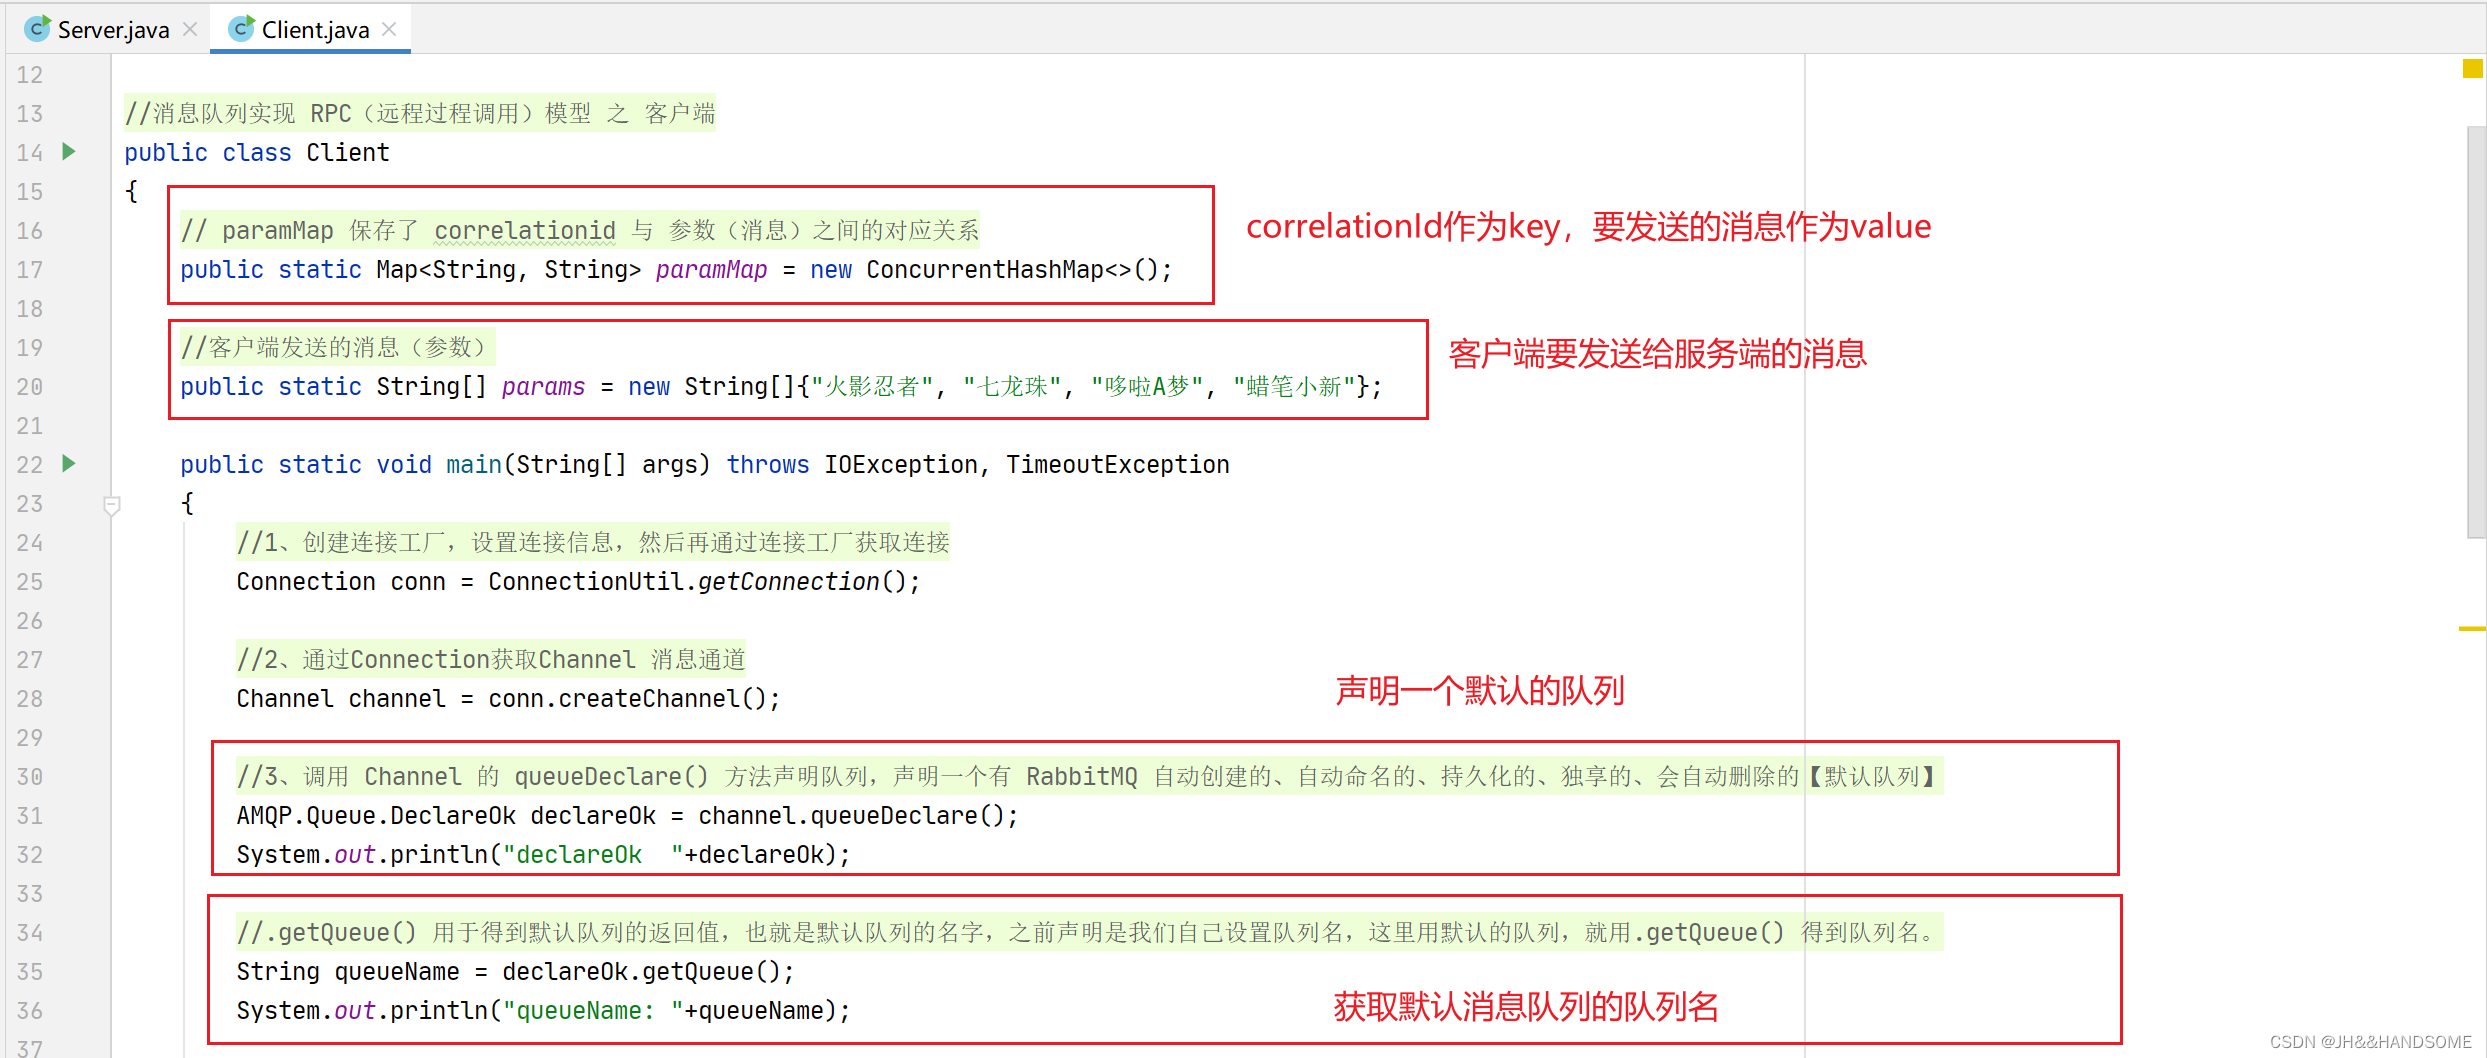Run class Client via gutter arrow

coord(69,152)
